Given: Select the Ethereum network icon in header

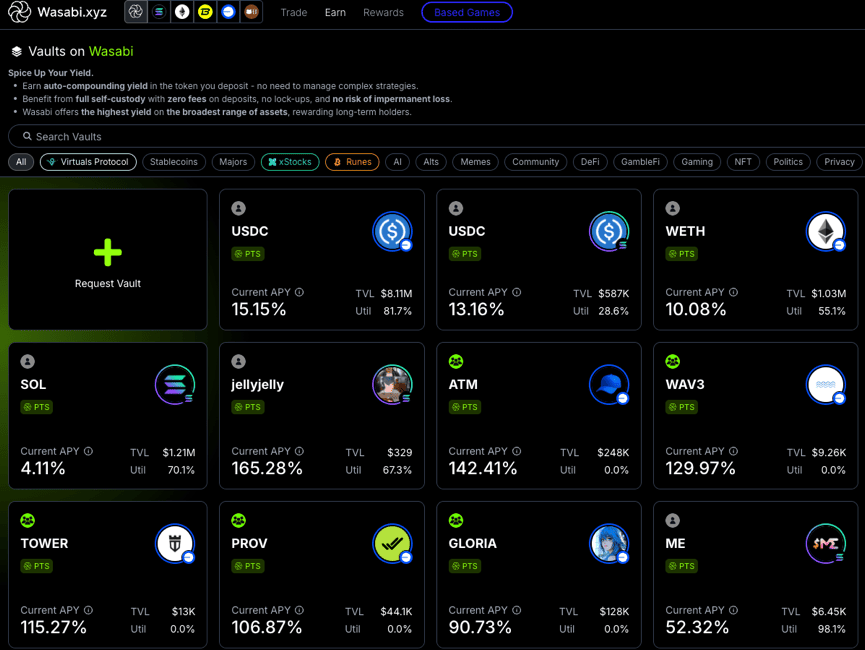Looking at the screenshot, I should [182, 12].
